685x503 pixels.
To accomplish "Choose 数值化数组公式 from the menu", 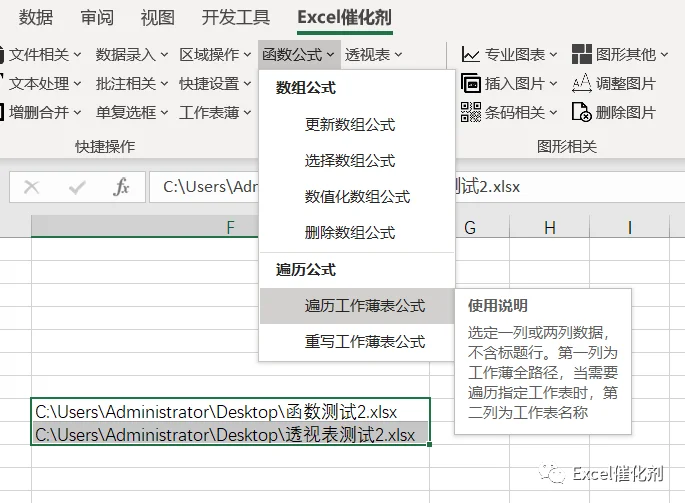I will tap(357, 197).
